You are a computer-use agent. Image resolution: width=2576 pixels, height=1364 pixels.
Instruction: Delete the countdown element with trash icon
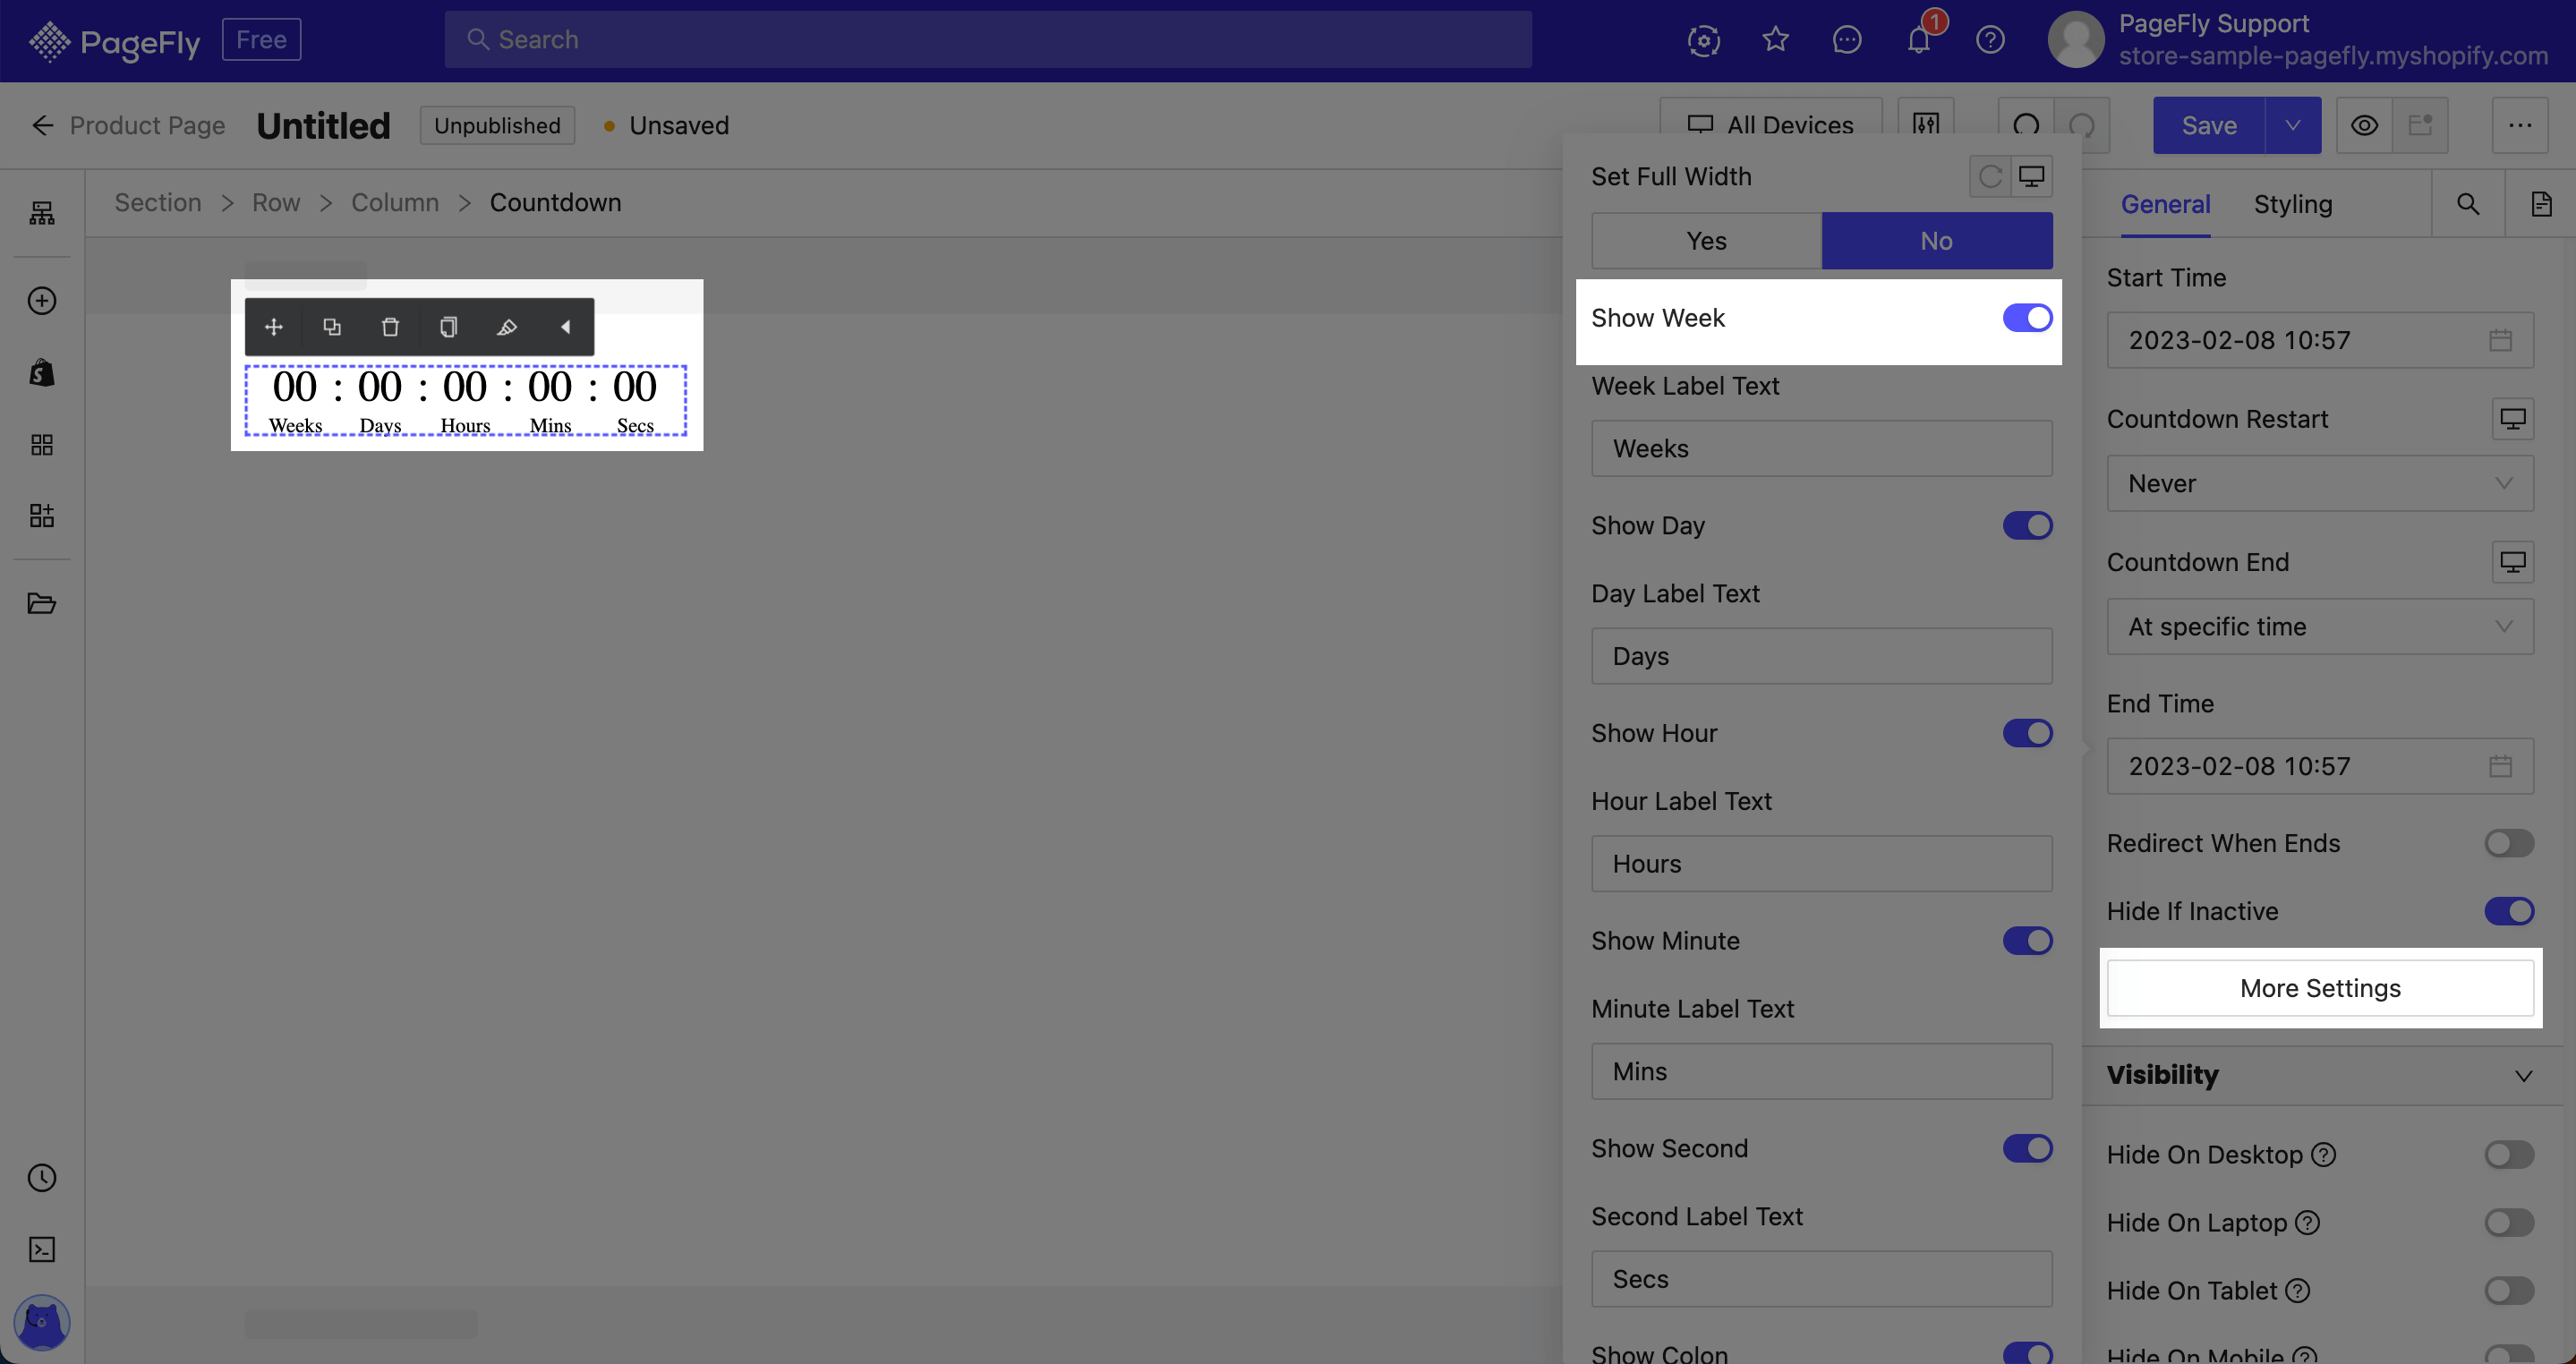(x=390, y=327)
